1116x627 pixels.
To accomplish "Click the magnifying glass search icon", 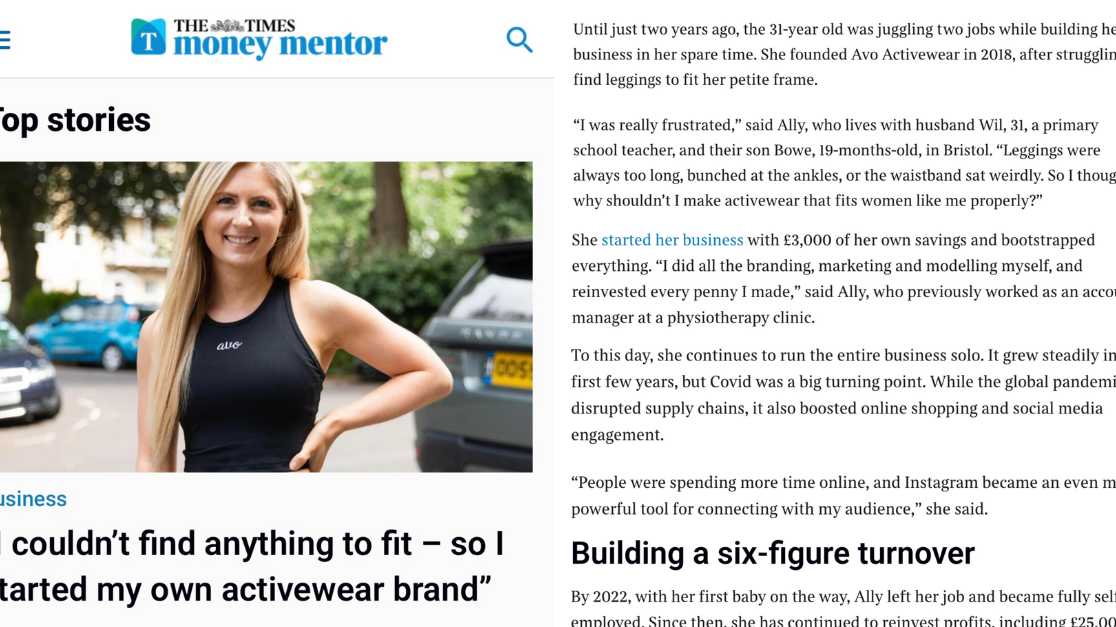I will (x=519, y=40).
